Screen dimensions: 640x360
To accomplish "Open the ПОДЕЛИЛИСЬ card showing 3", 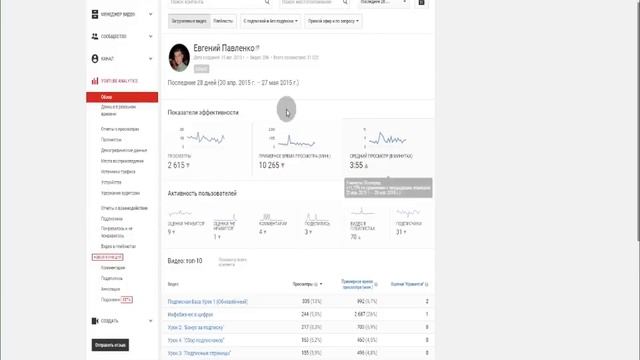I will coord(317,224).
